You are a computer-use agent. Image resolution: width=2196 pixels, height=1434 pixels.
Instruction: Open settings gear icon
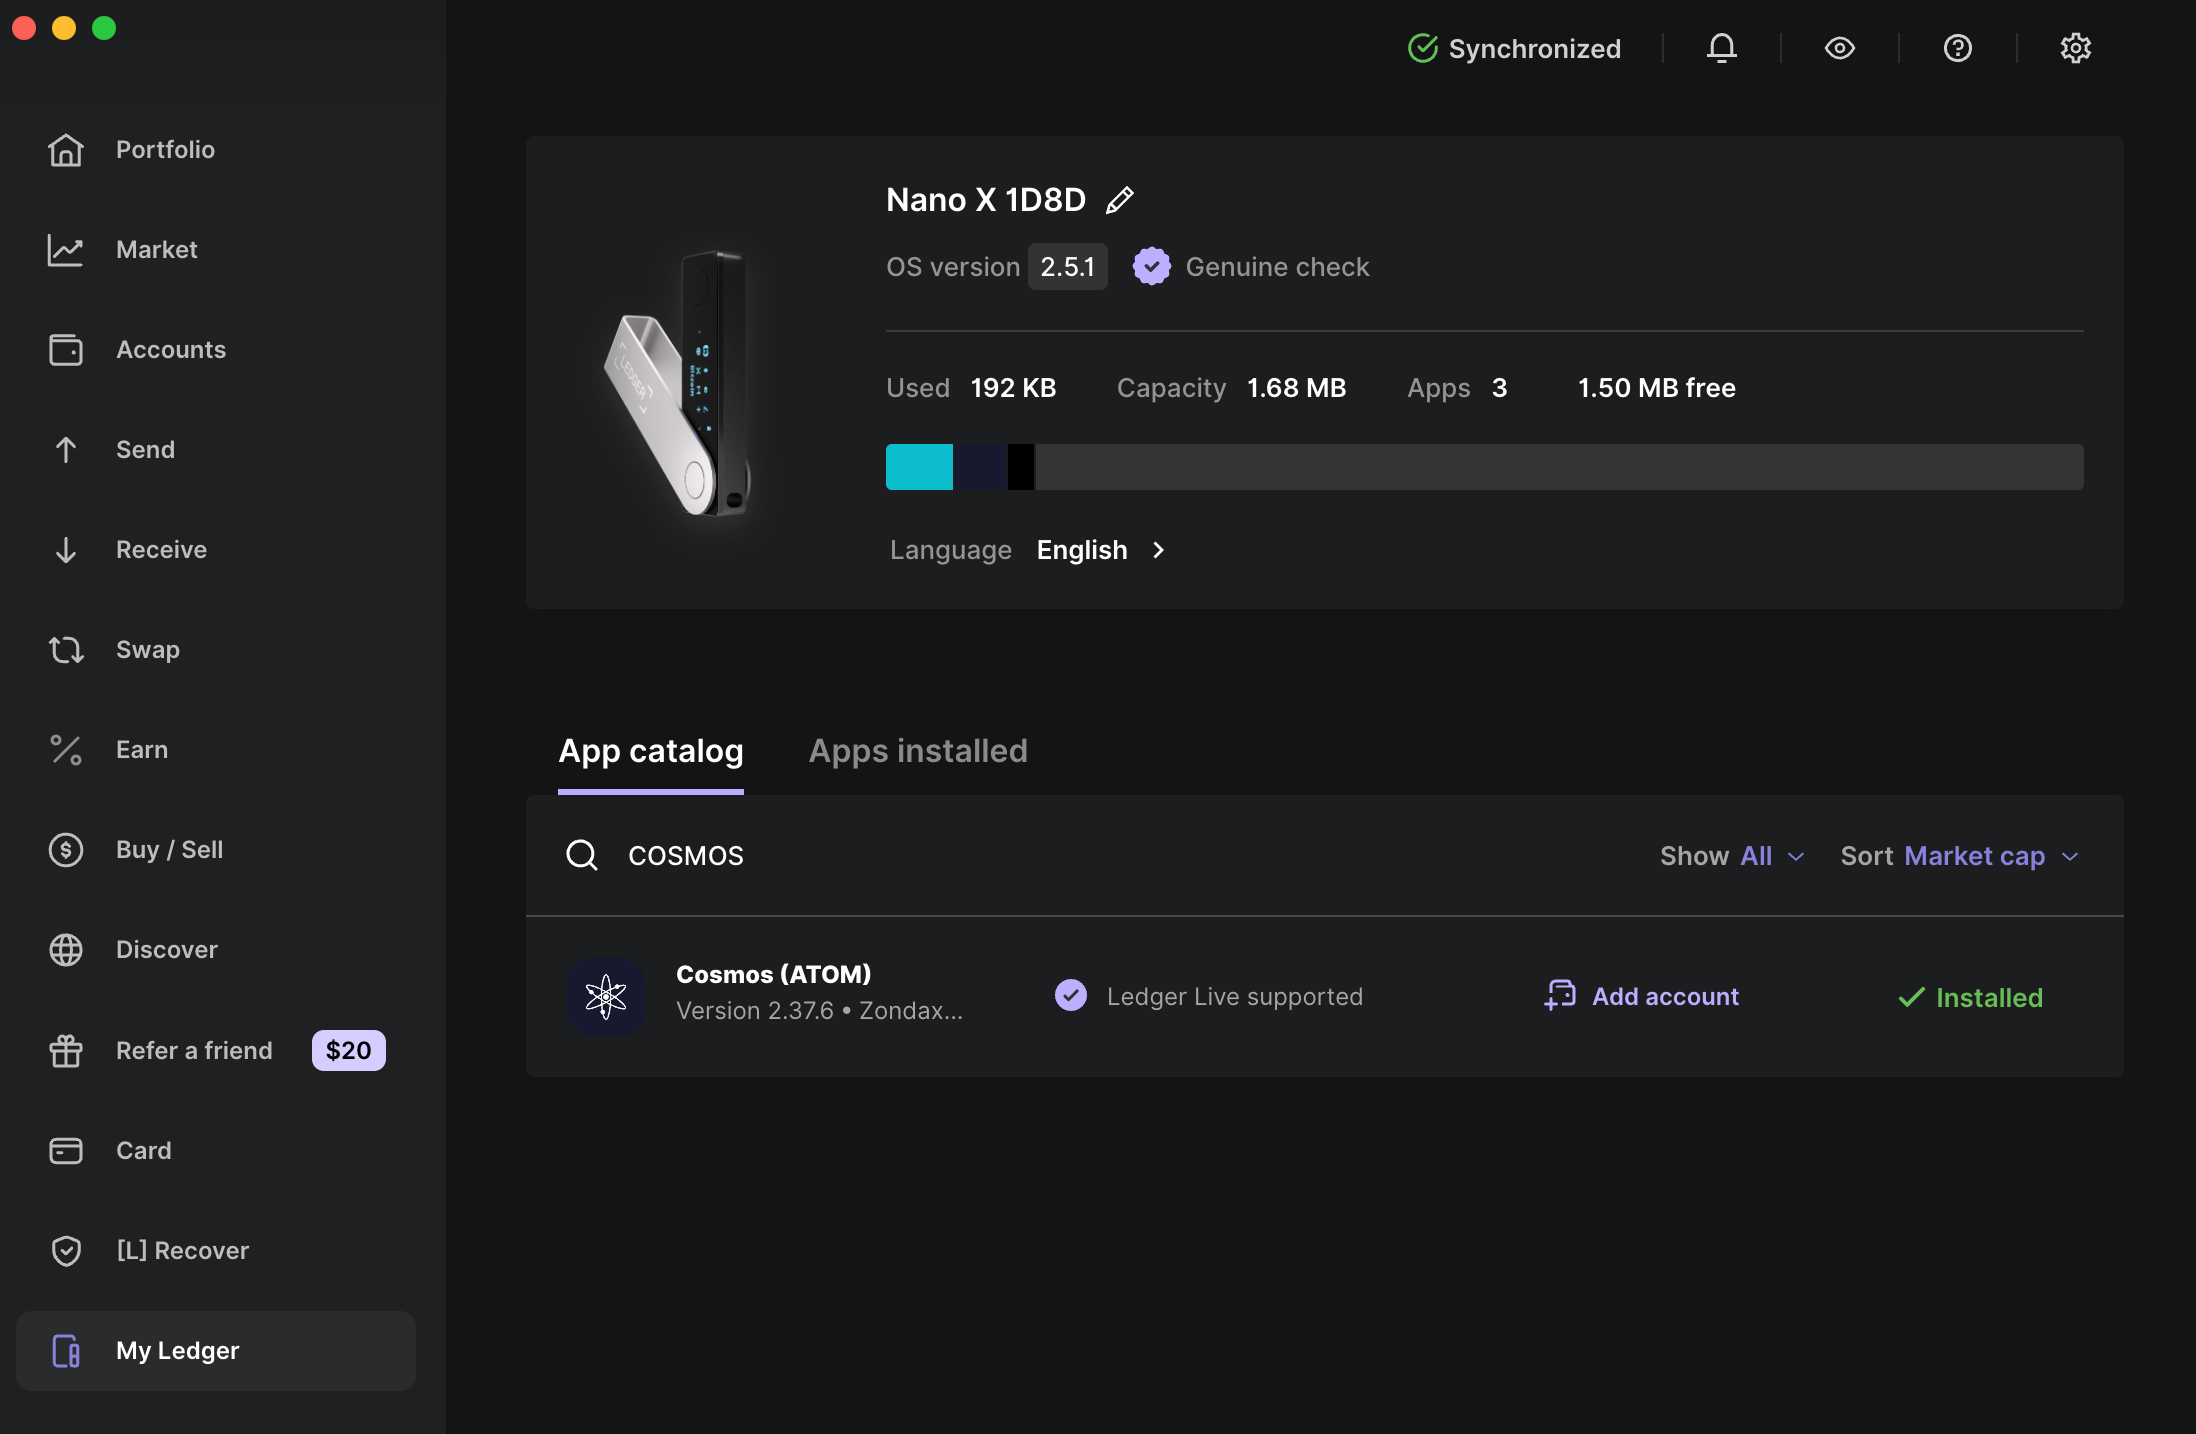pos(2075,48)
